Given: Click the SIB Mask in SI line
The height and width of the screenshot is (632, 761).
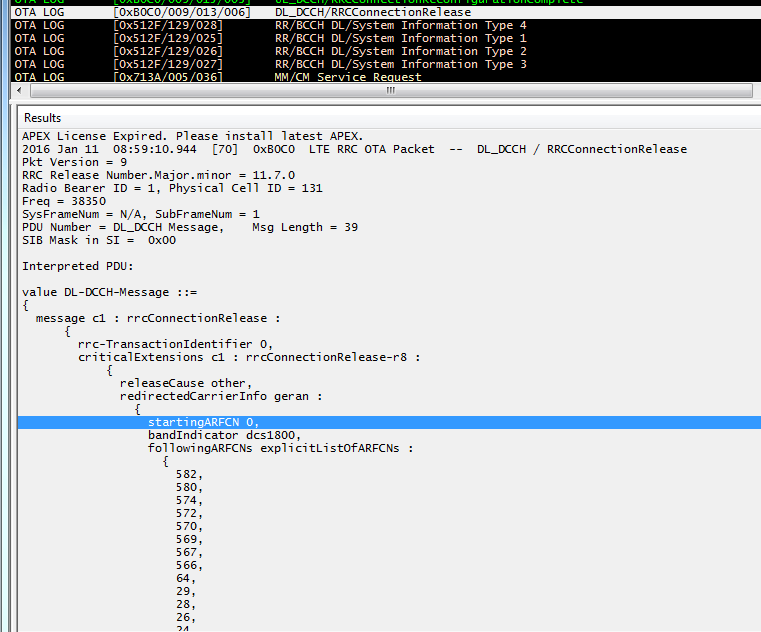Looking at the screenshot, I should pyautogui.click(x=99, y=240).
